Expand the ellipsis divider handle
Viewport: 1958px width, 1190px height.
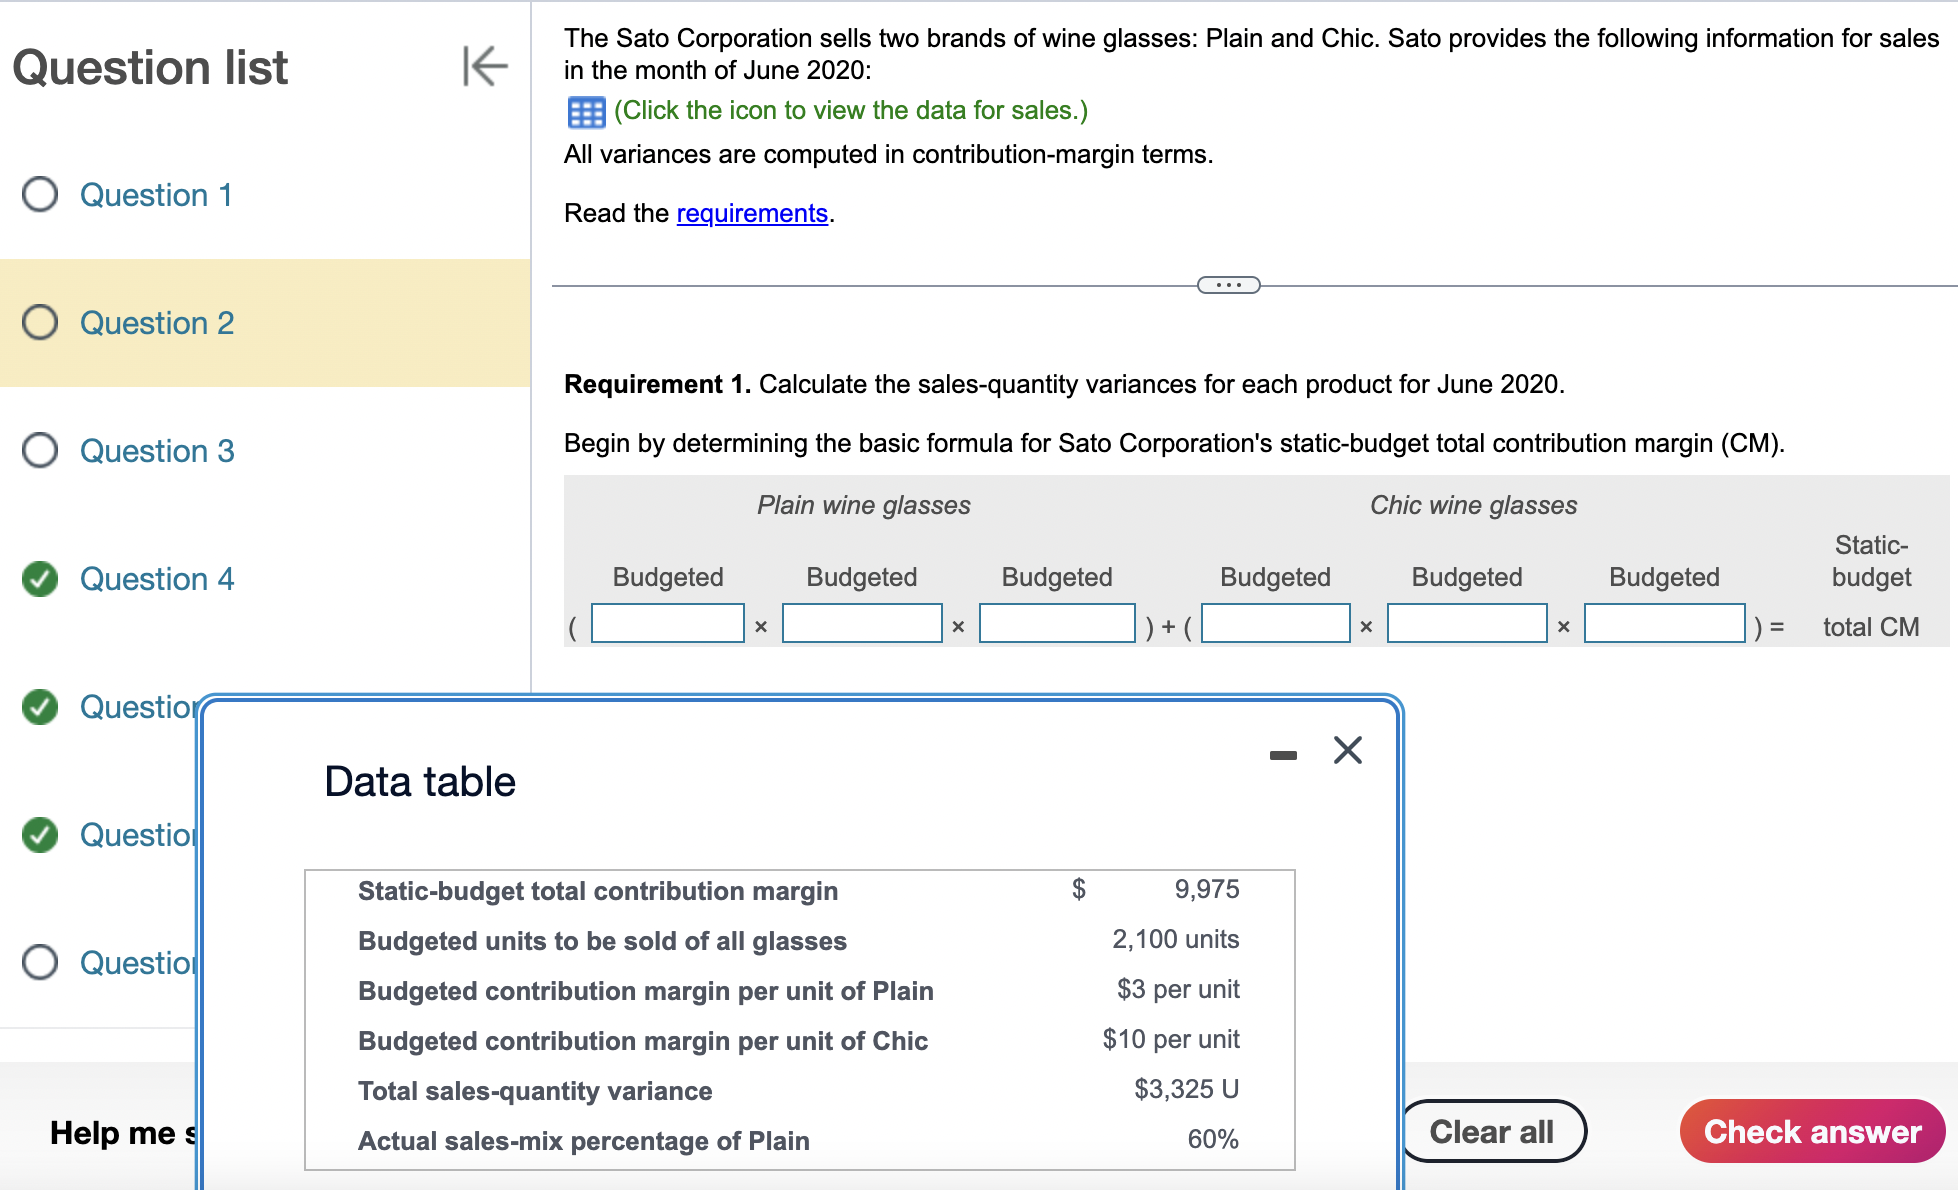click(1228, 286)
